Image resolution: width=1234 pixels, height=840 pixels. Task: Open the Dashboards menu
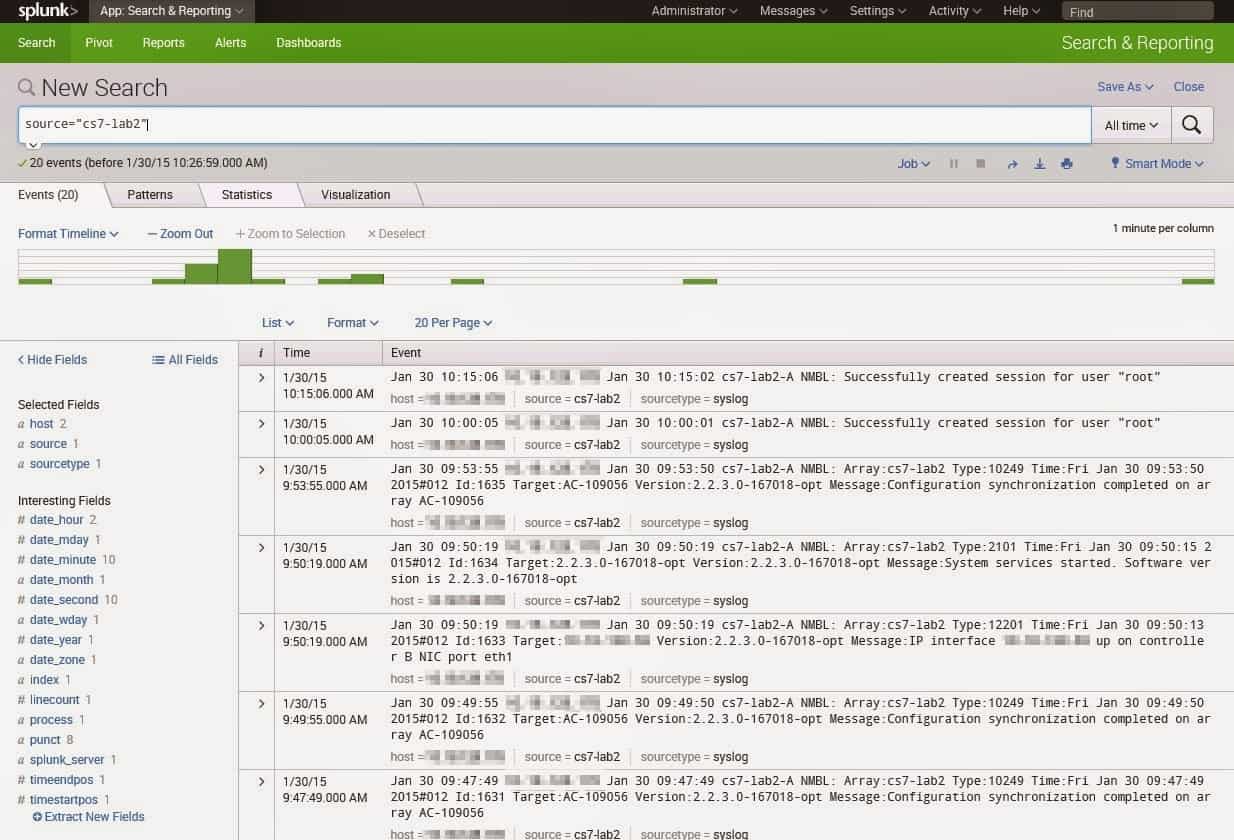click(x=308, y=42)
